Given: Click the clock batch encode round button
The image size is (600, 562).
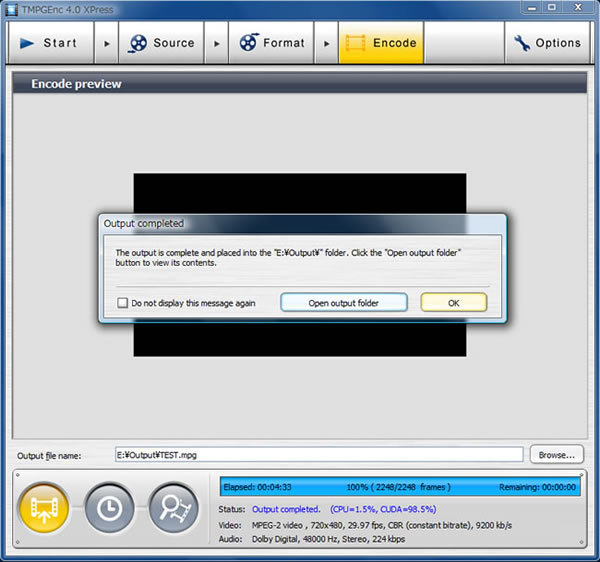Looking at the screenshot, I should pos(109,508).
